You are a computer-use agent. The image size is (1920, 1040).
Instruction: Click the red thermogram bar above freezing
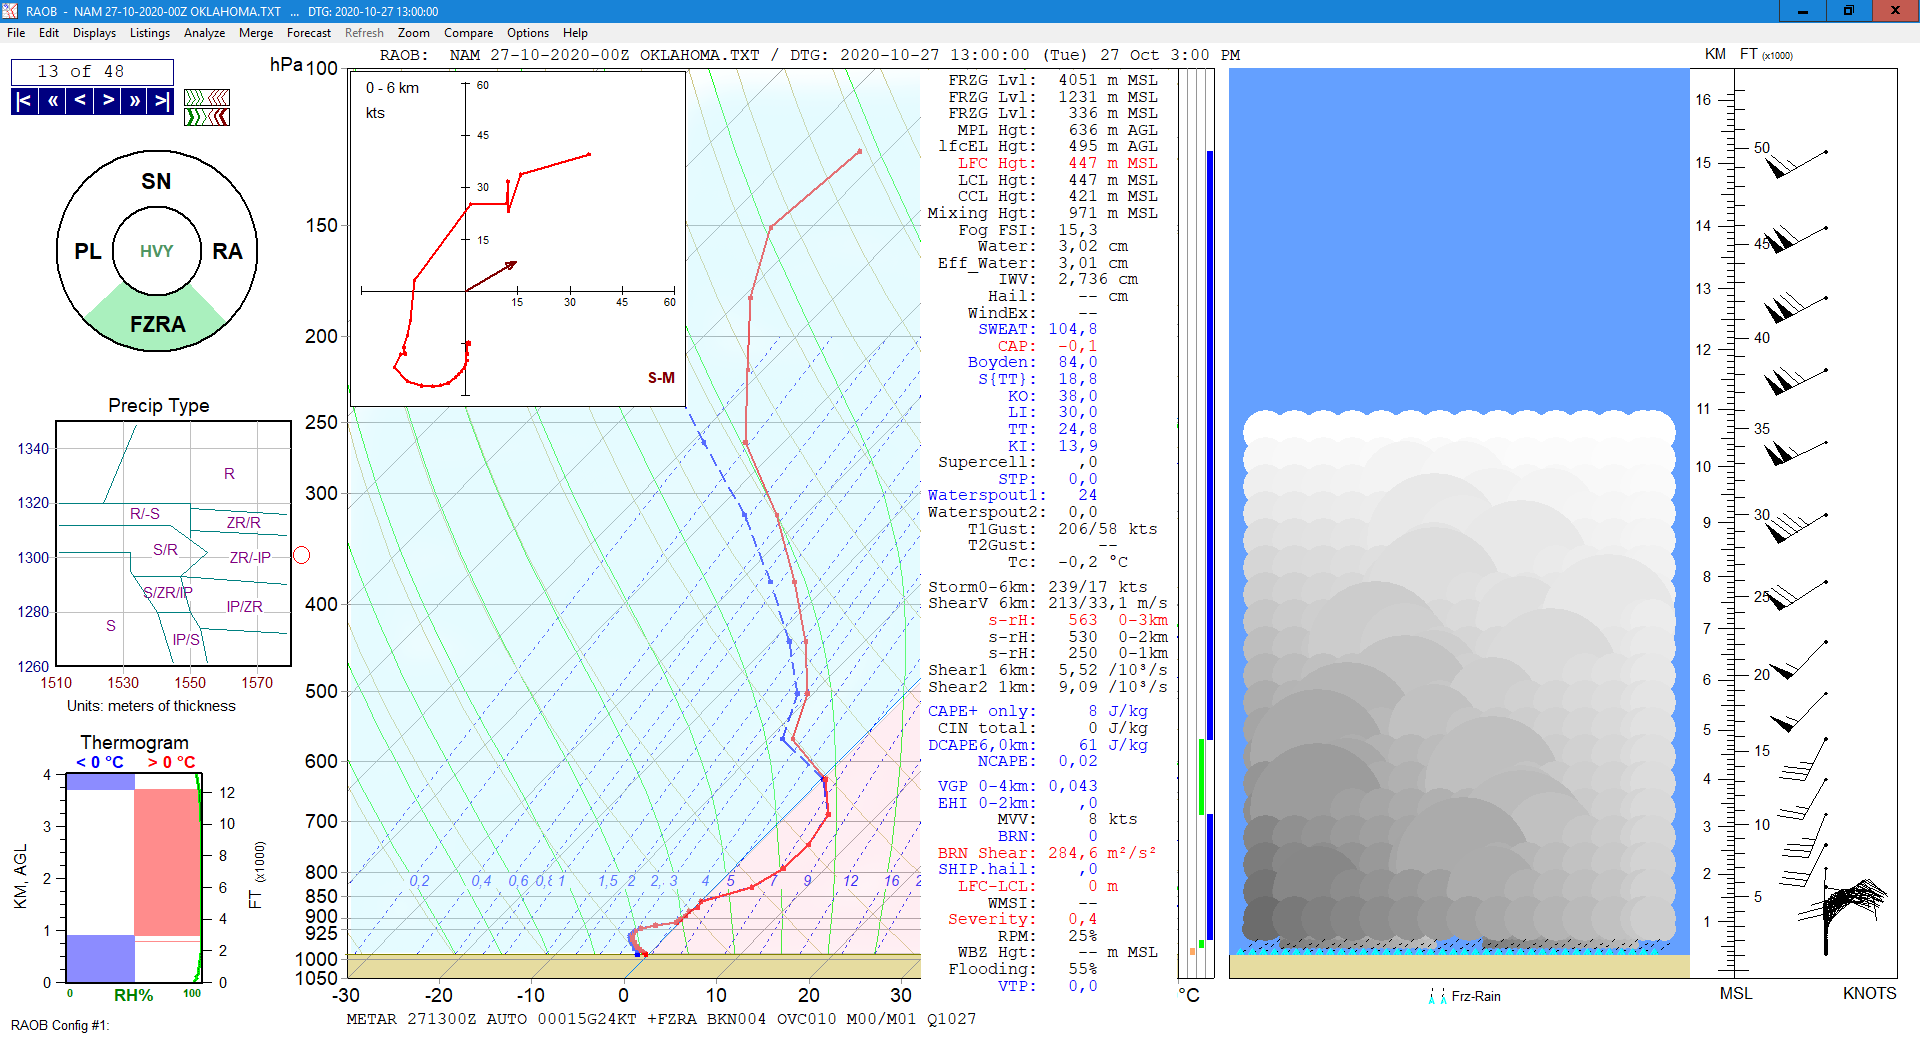(166, 861)
